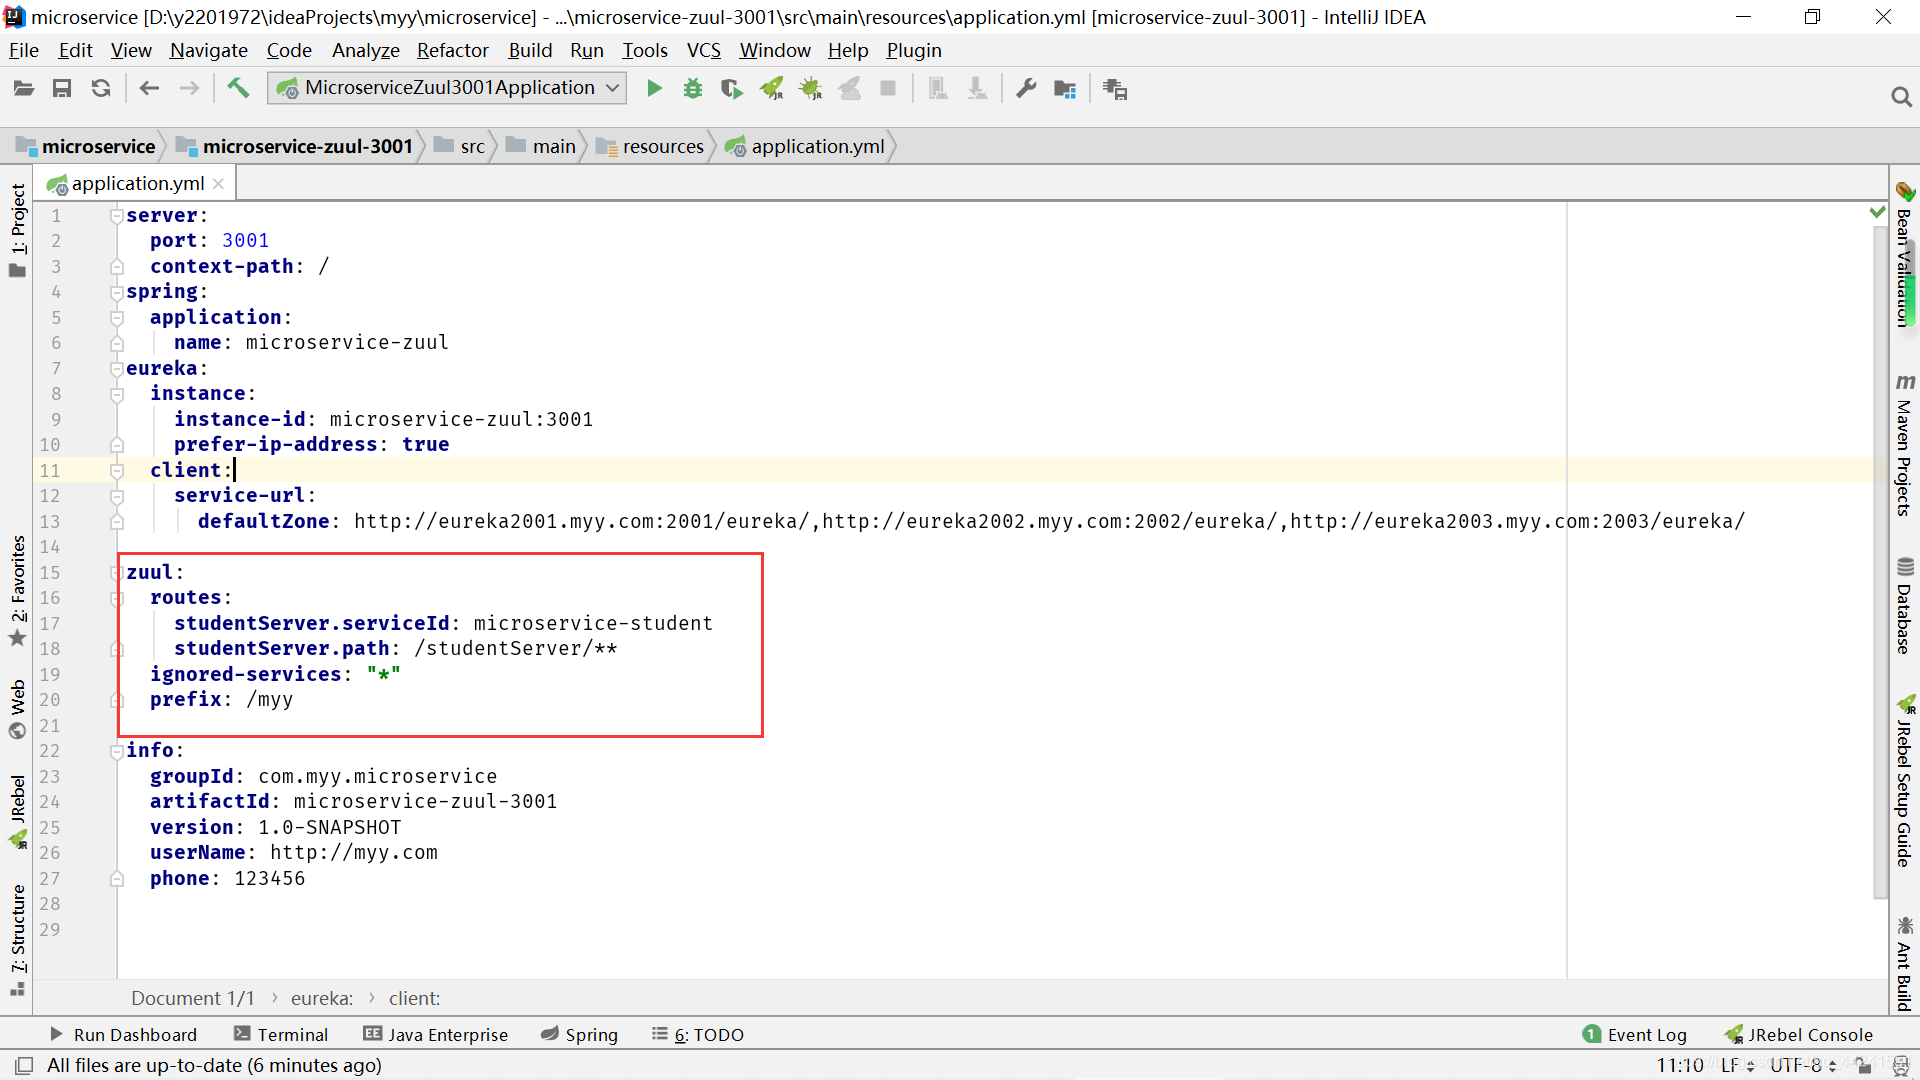The width and height of the screenshot is (1920, 1080).
Task: Click the eureka: structure breadcrumb
Action: tap(321, 998)
